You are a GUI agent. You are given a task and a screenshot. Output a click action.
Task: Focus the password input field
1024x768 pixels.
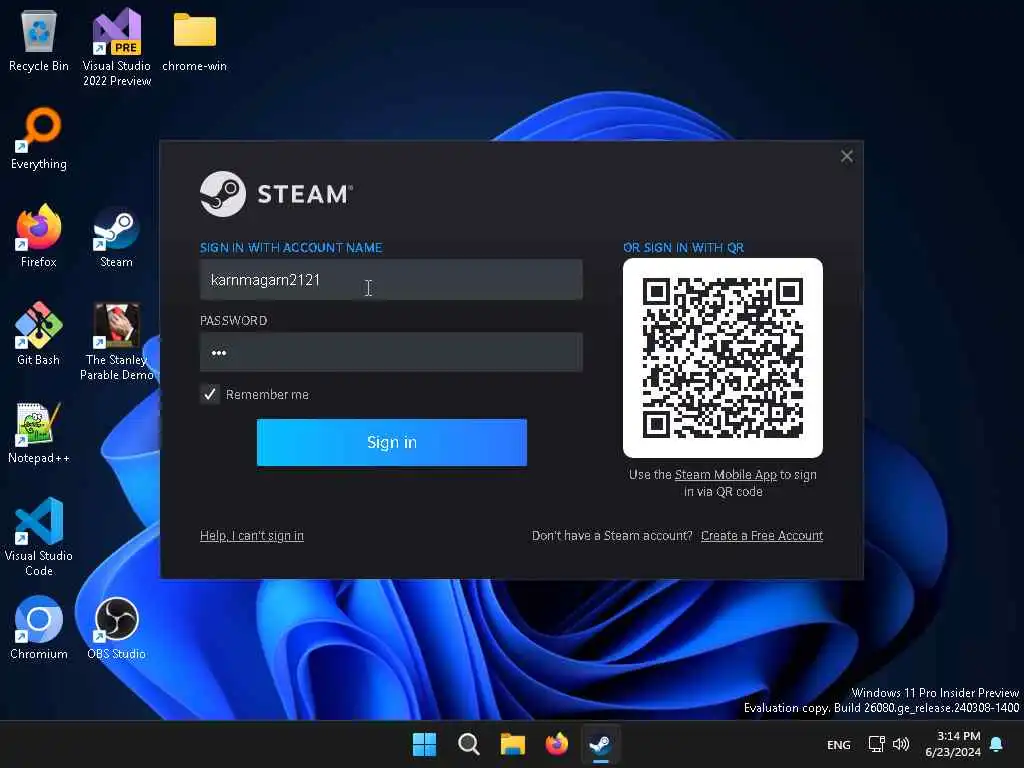(x=391, y=353)
